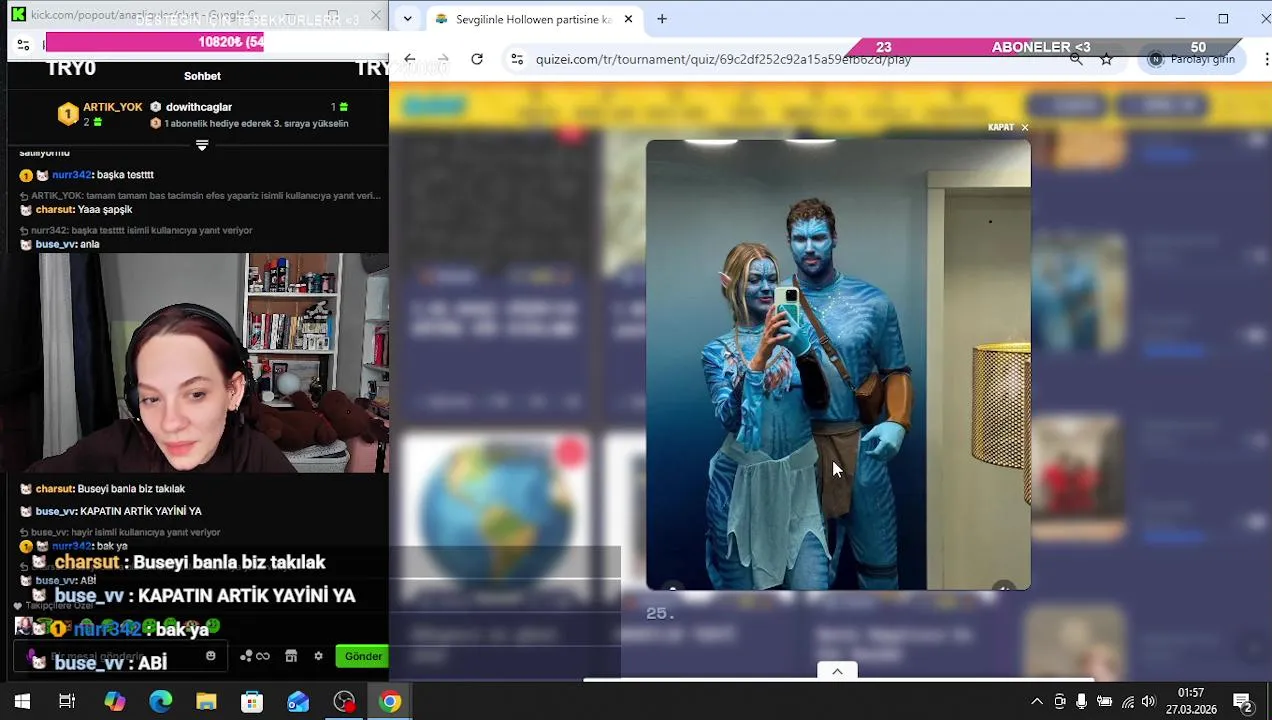Open a new Chrome tab
Image resolution: width=1272 pixels, height=720 pixels.
(662, 19)
